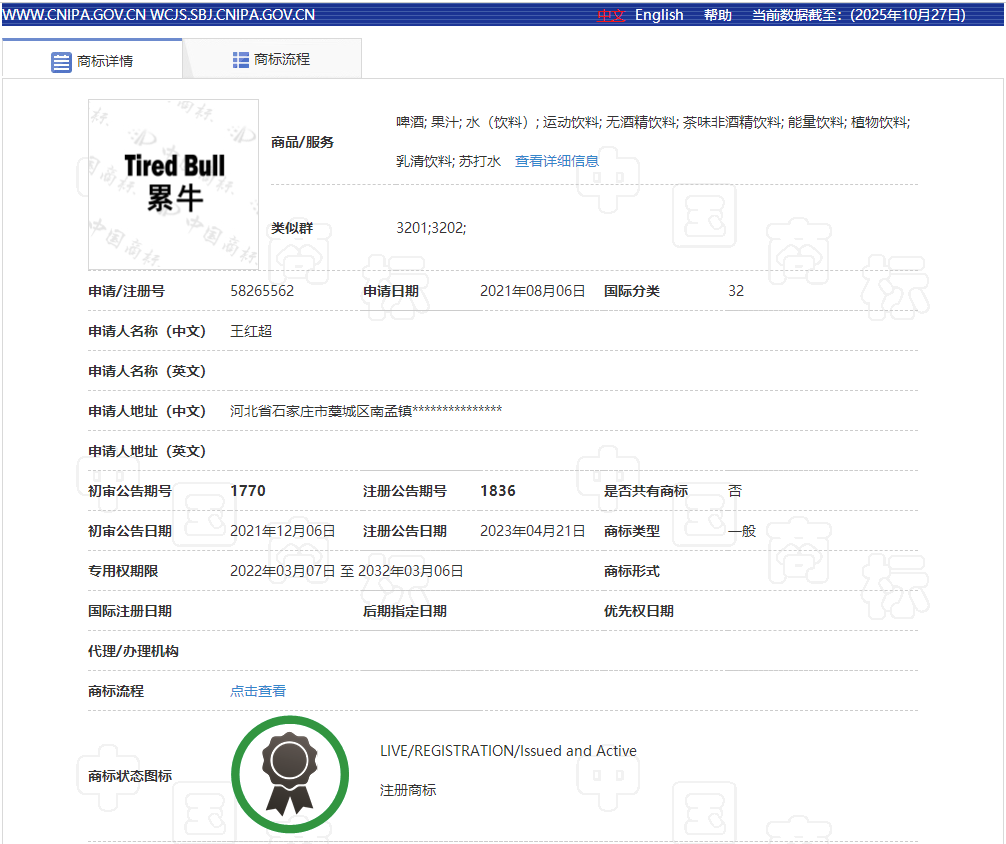1006x844 pixels.
Task: Click the LIVE/REGISTRATION status text
Action: point(508,751)
